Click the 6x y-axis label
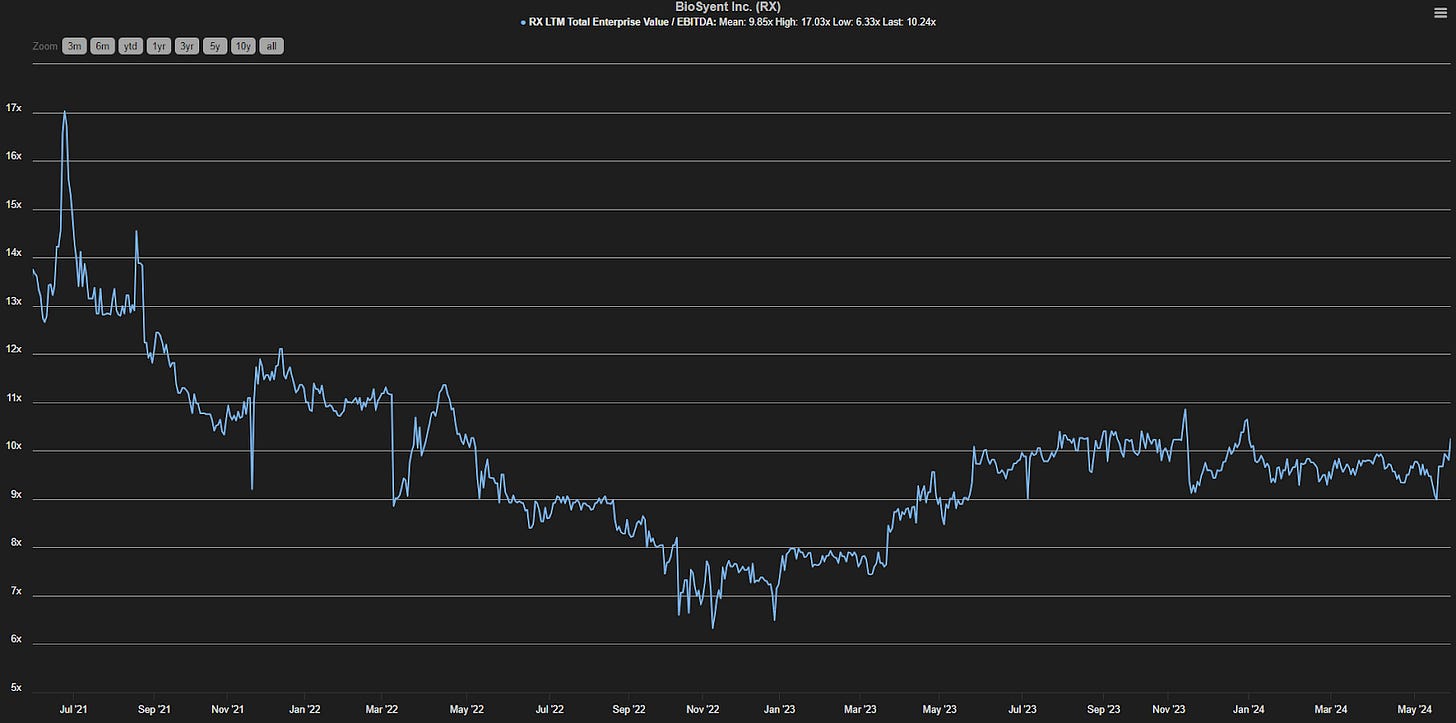This screenshot has width=1456, height=723. tap(16, 639)
